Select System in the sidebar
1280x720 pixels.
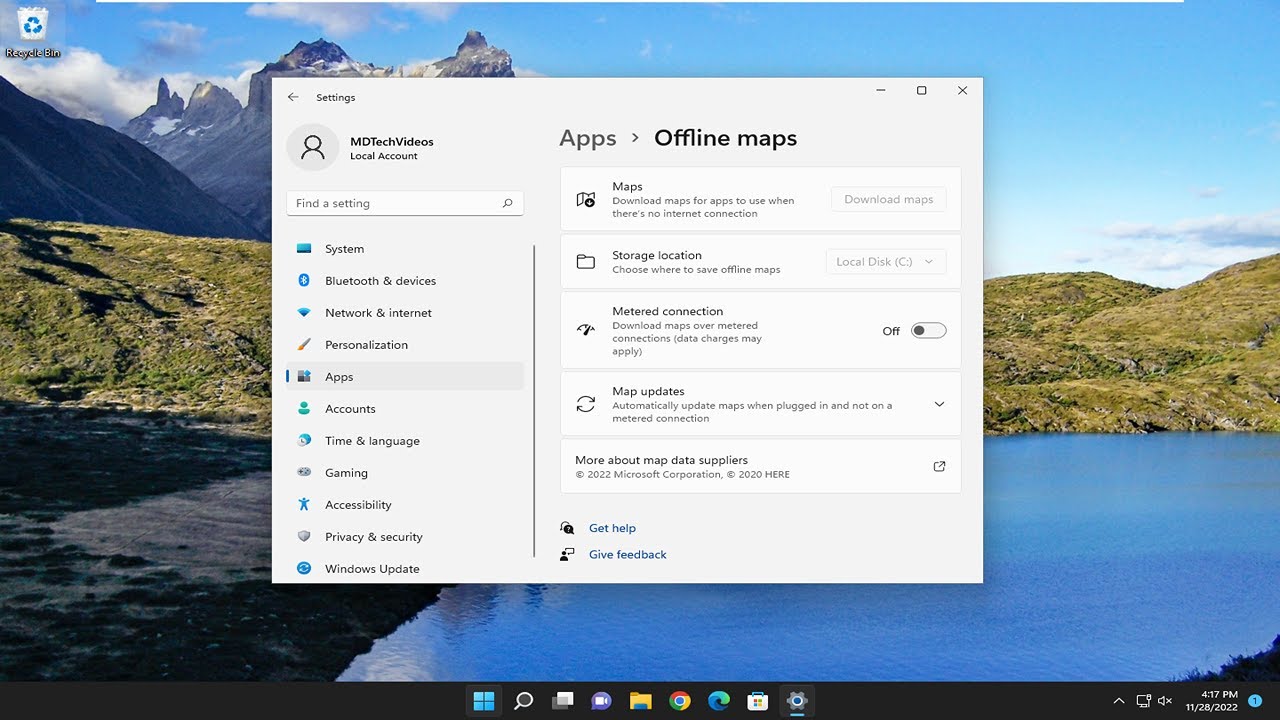click(405, 249)
